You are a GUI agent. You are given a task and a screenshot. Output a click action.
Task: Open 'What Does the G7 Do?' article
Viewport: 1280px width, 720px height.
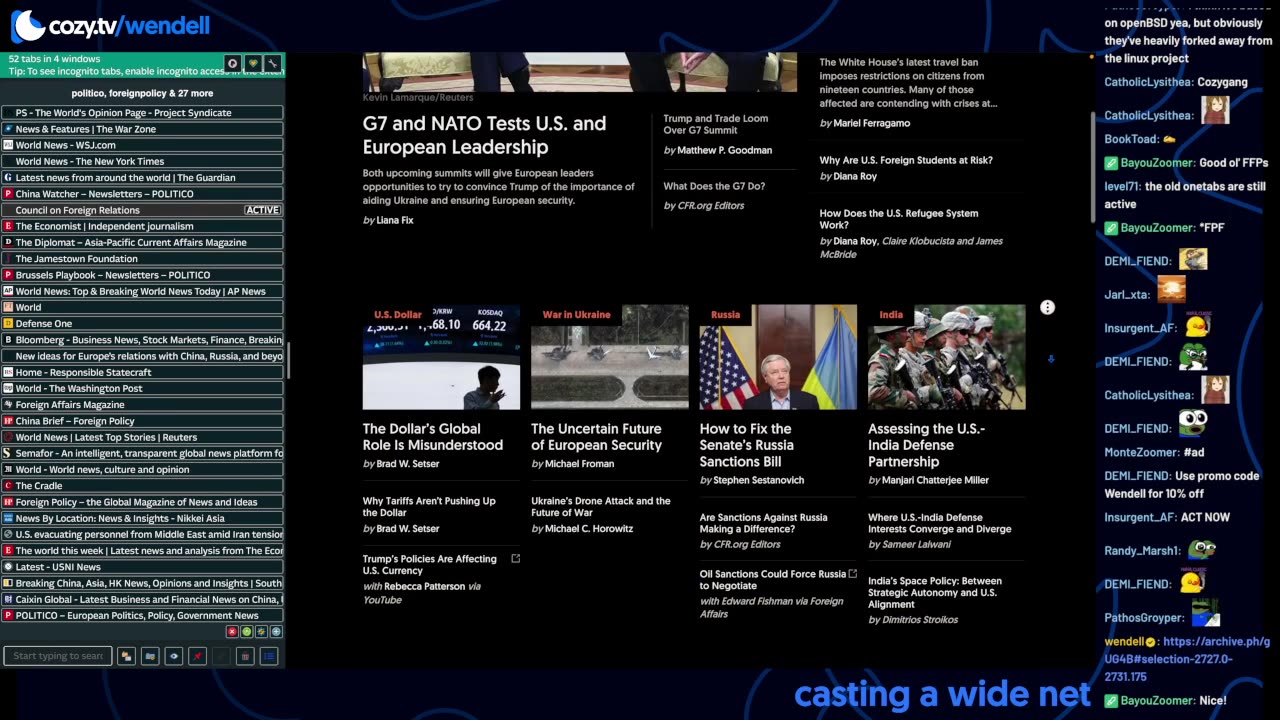point(714,186)
